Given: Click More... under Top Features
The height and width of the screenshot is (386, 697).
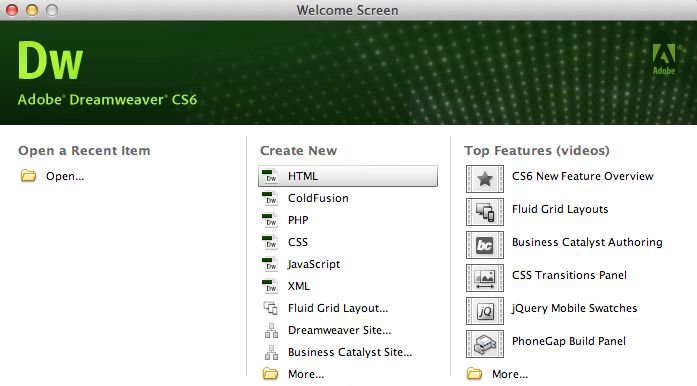Looking at the screenshot, I should coord(510,374).
